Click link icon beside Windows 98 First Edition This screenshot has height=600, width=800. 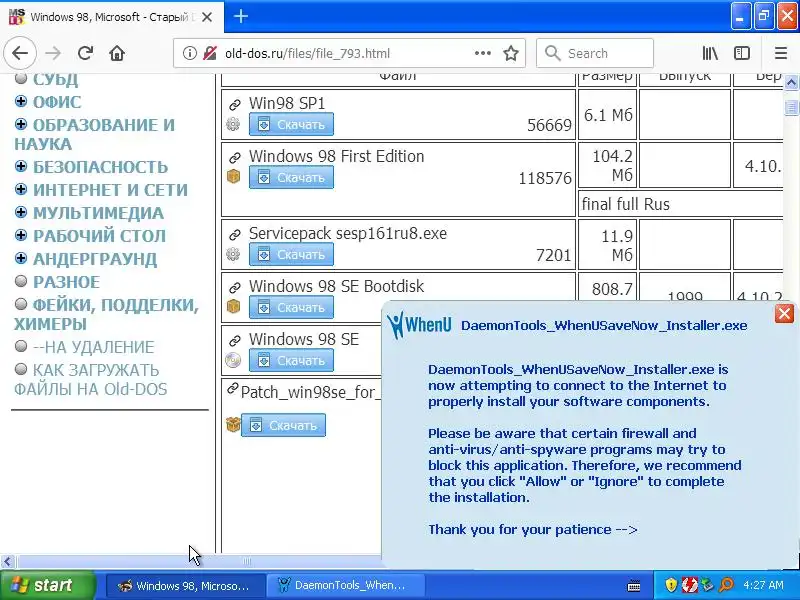click(235, 157)
